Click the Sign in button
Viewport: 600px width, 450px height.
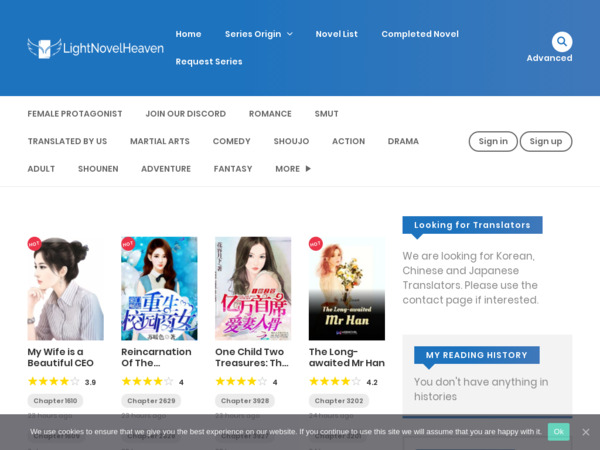pos(493,141)
